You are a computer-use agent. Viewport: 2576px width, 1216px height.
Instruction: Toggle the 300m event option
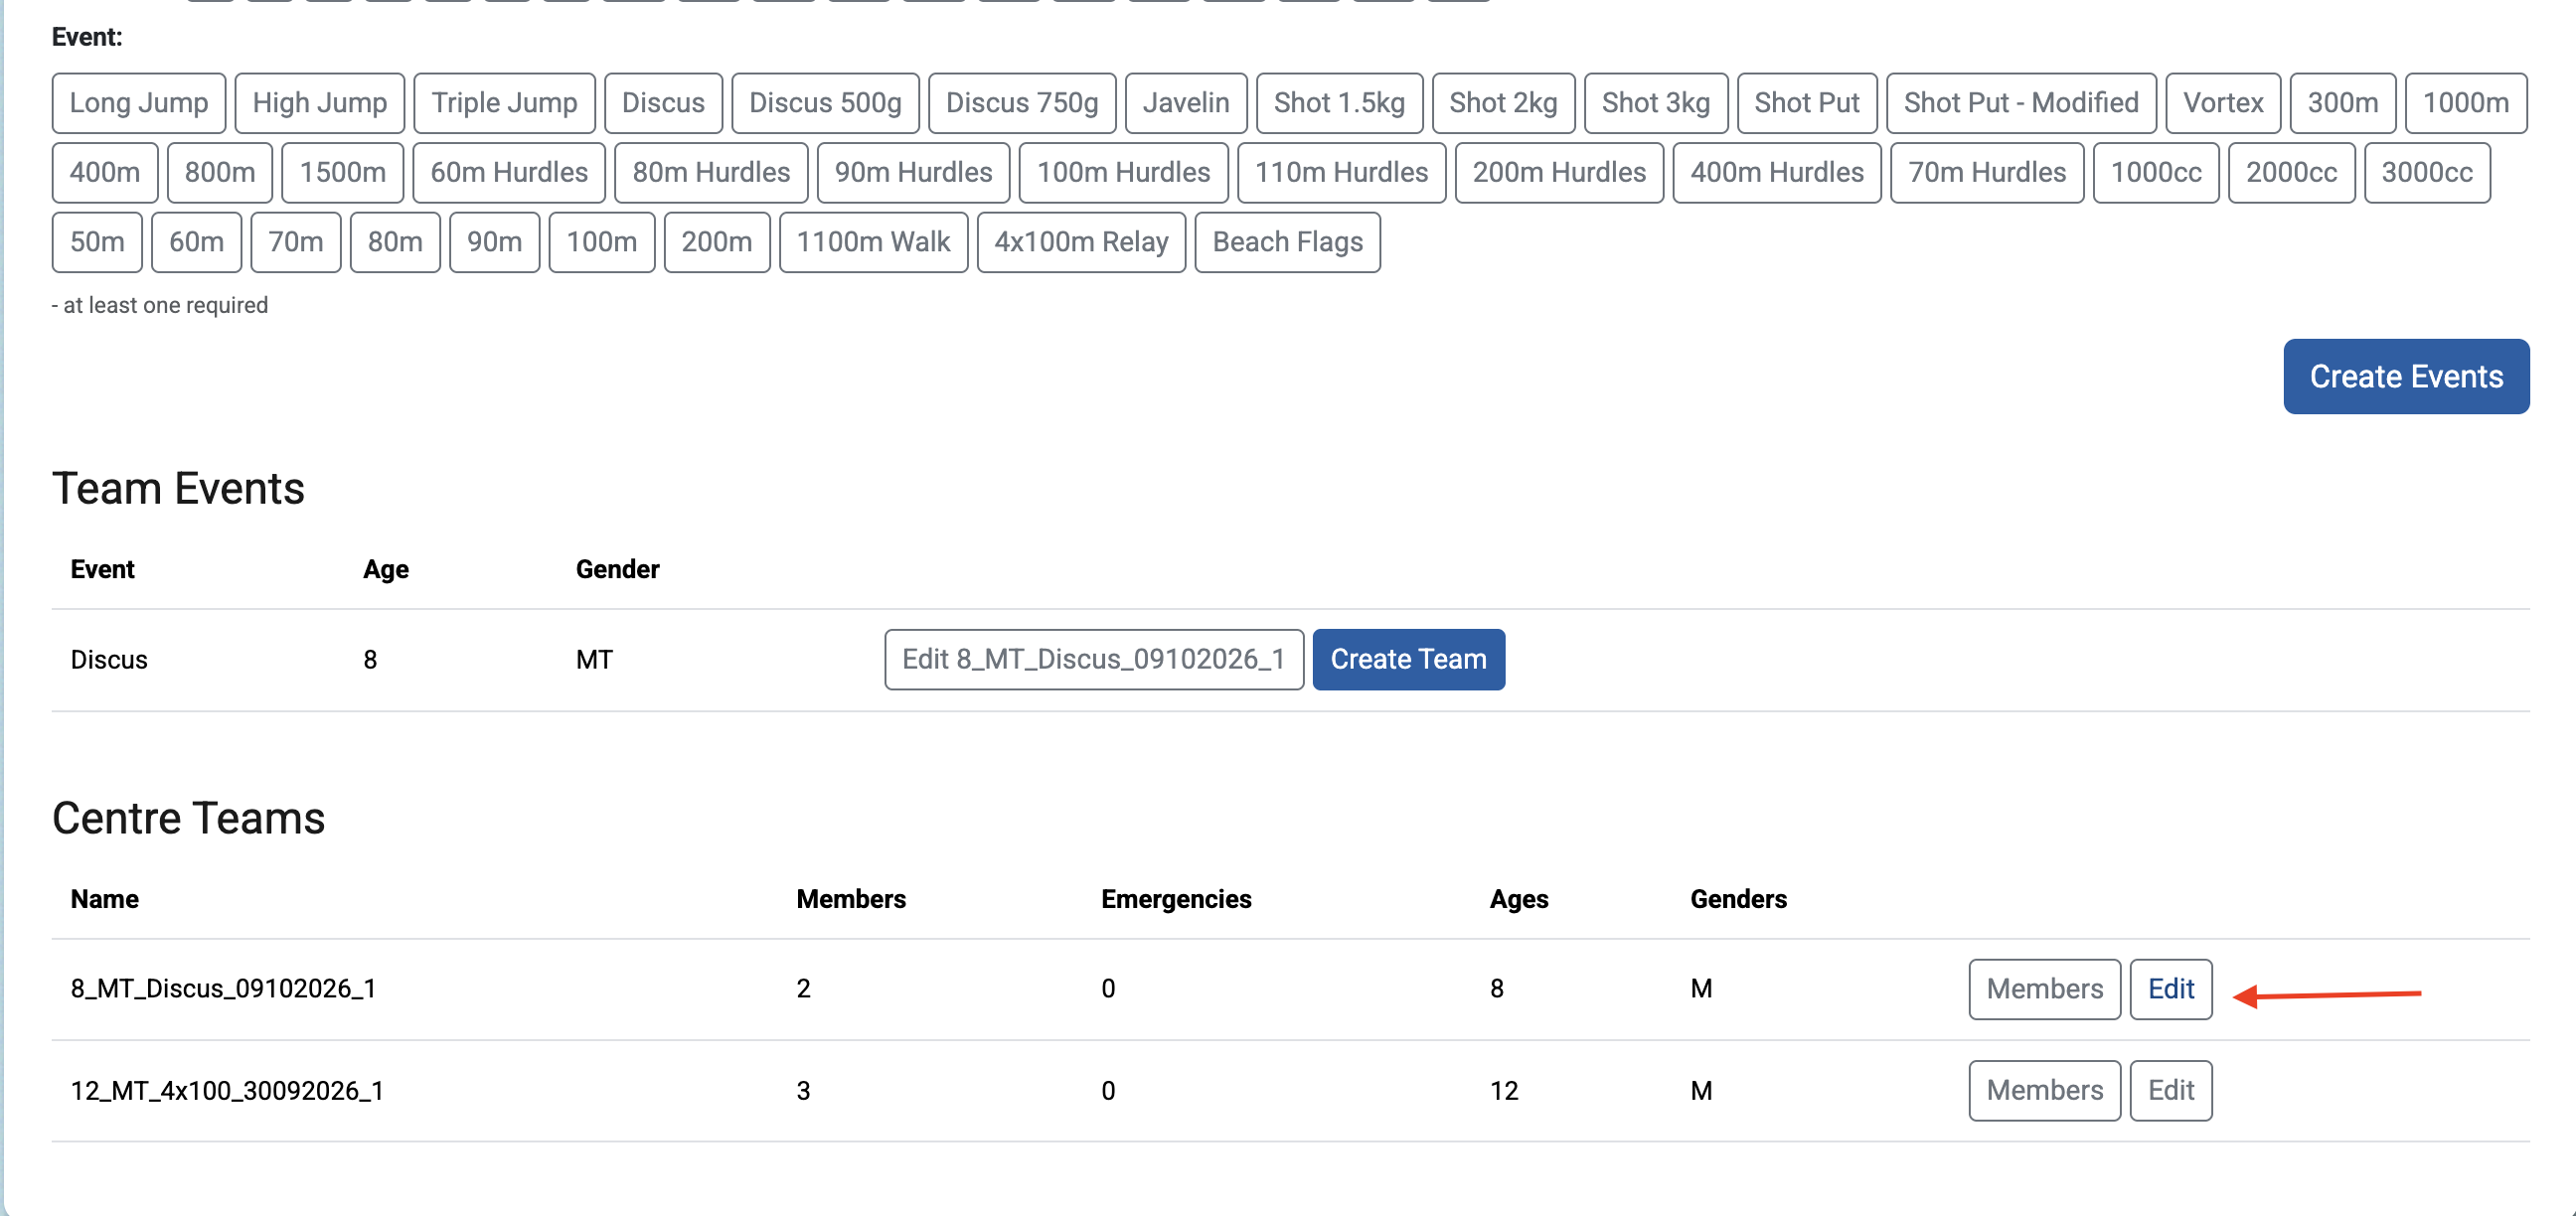pos(2343,103)
